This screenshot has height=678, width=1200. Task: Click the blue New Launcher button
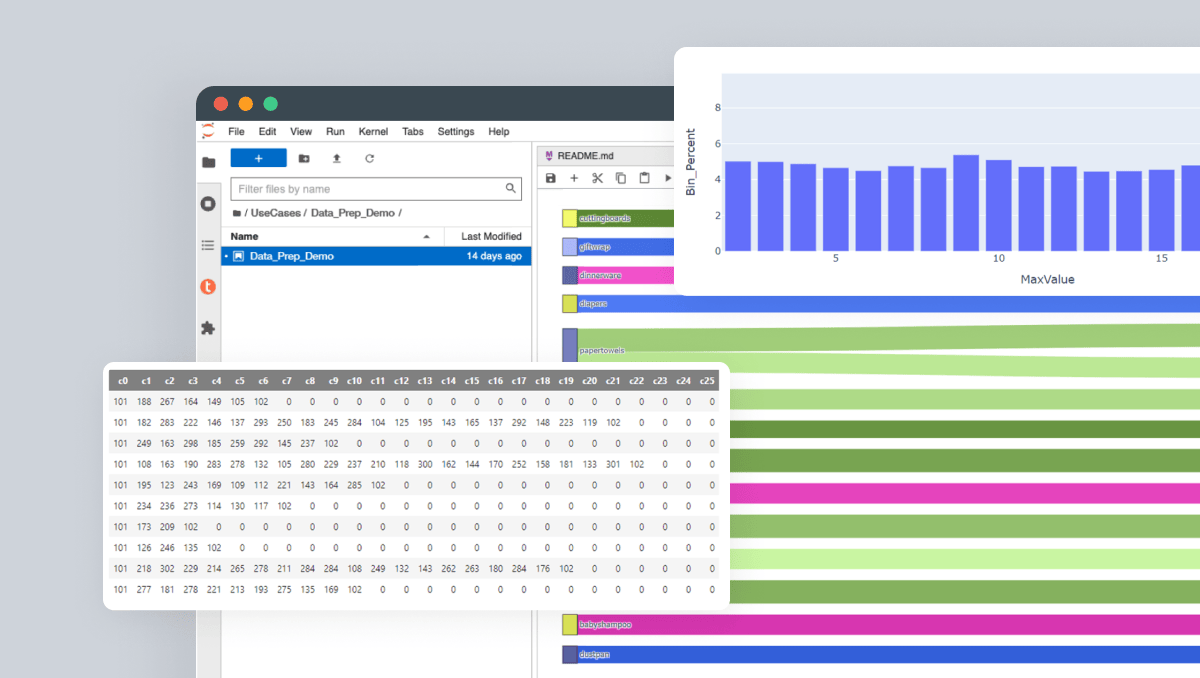(258, 158)
